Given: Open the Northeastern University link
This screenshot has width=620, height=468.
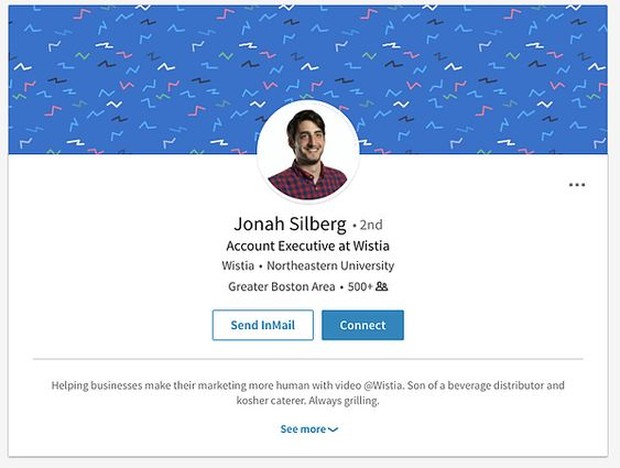Looking at the screenshot, I should pyautogui.click(x=330, y=266).
